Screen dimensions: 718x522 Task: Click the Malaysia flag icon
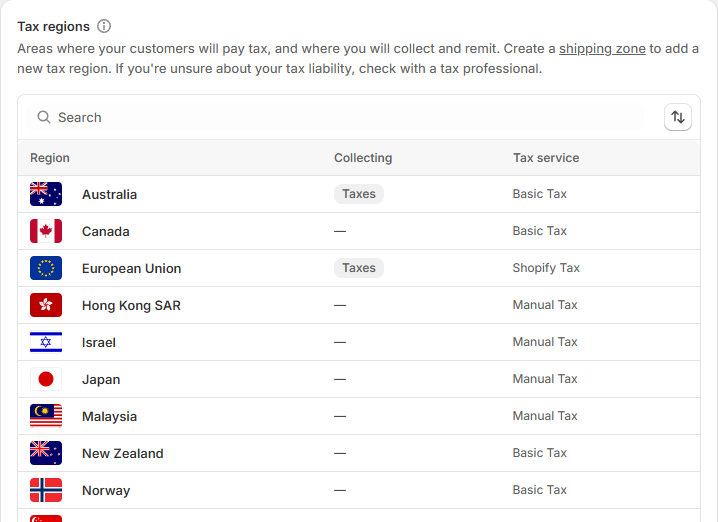[46, 416]
